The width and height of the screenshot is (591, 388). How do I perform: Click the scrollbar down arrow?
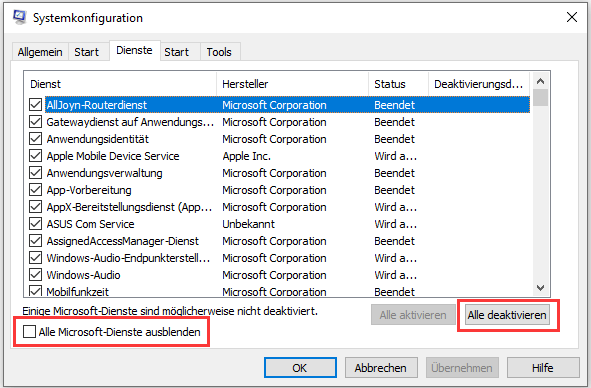(540, 288)
